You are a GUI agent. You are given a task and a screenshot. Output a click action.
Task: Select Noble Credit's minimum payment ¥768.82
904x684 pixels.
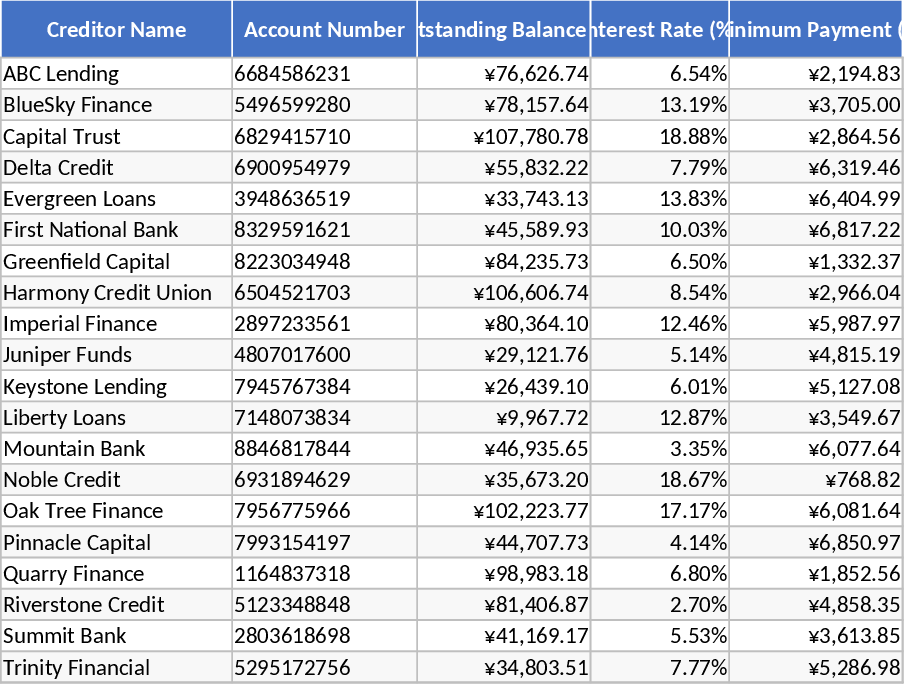[864, 479]
